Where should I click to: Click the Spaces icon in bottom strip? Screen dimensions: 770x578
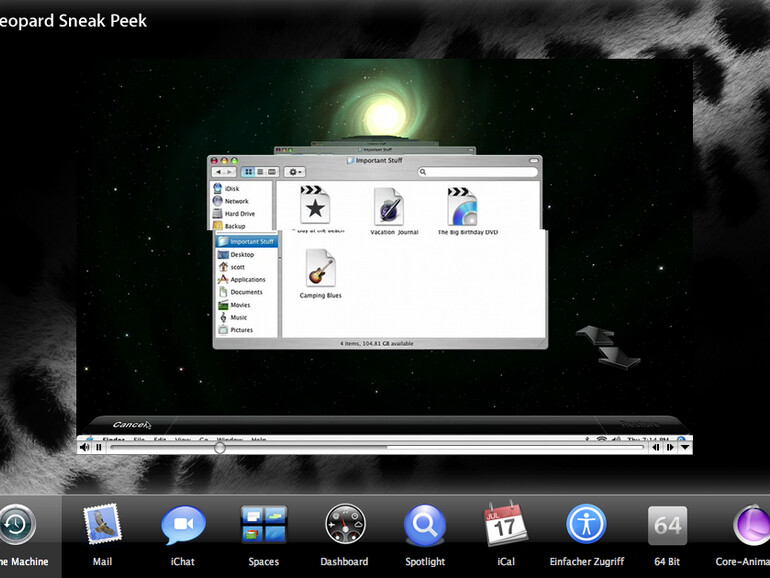263,525
